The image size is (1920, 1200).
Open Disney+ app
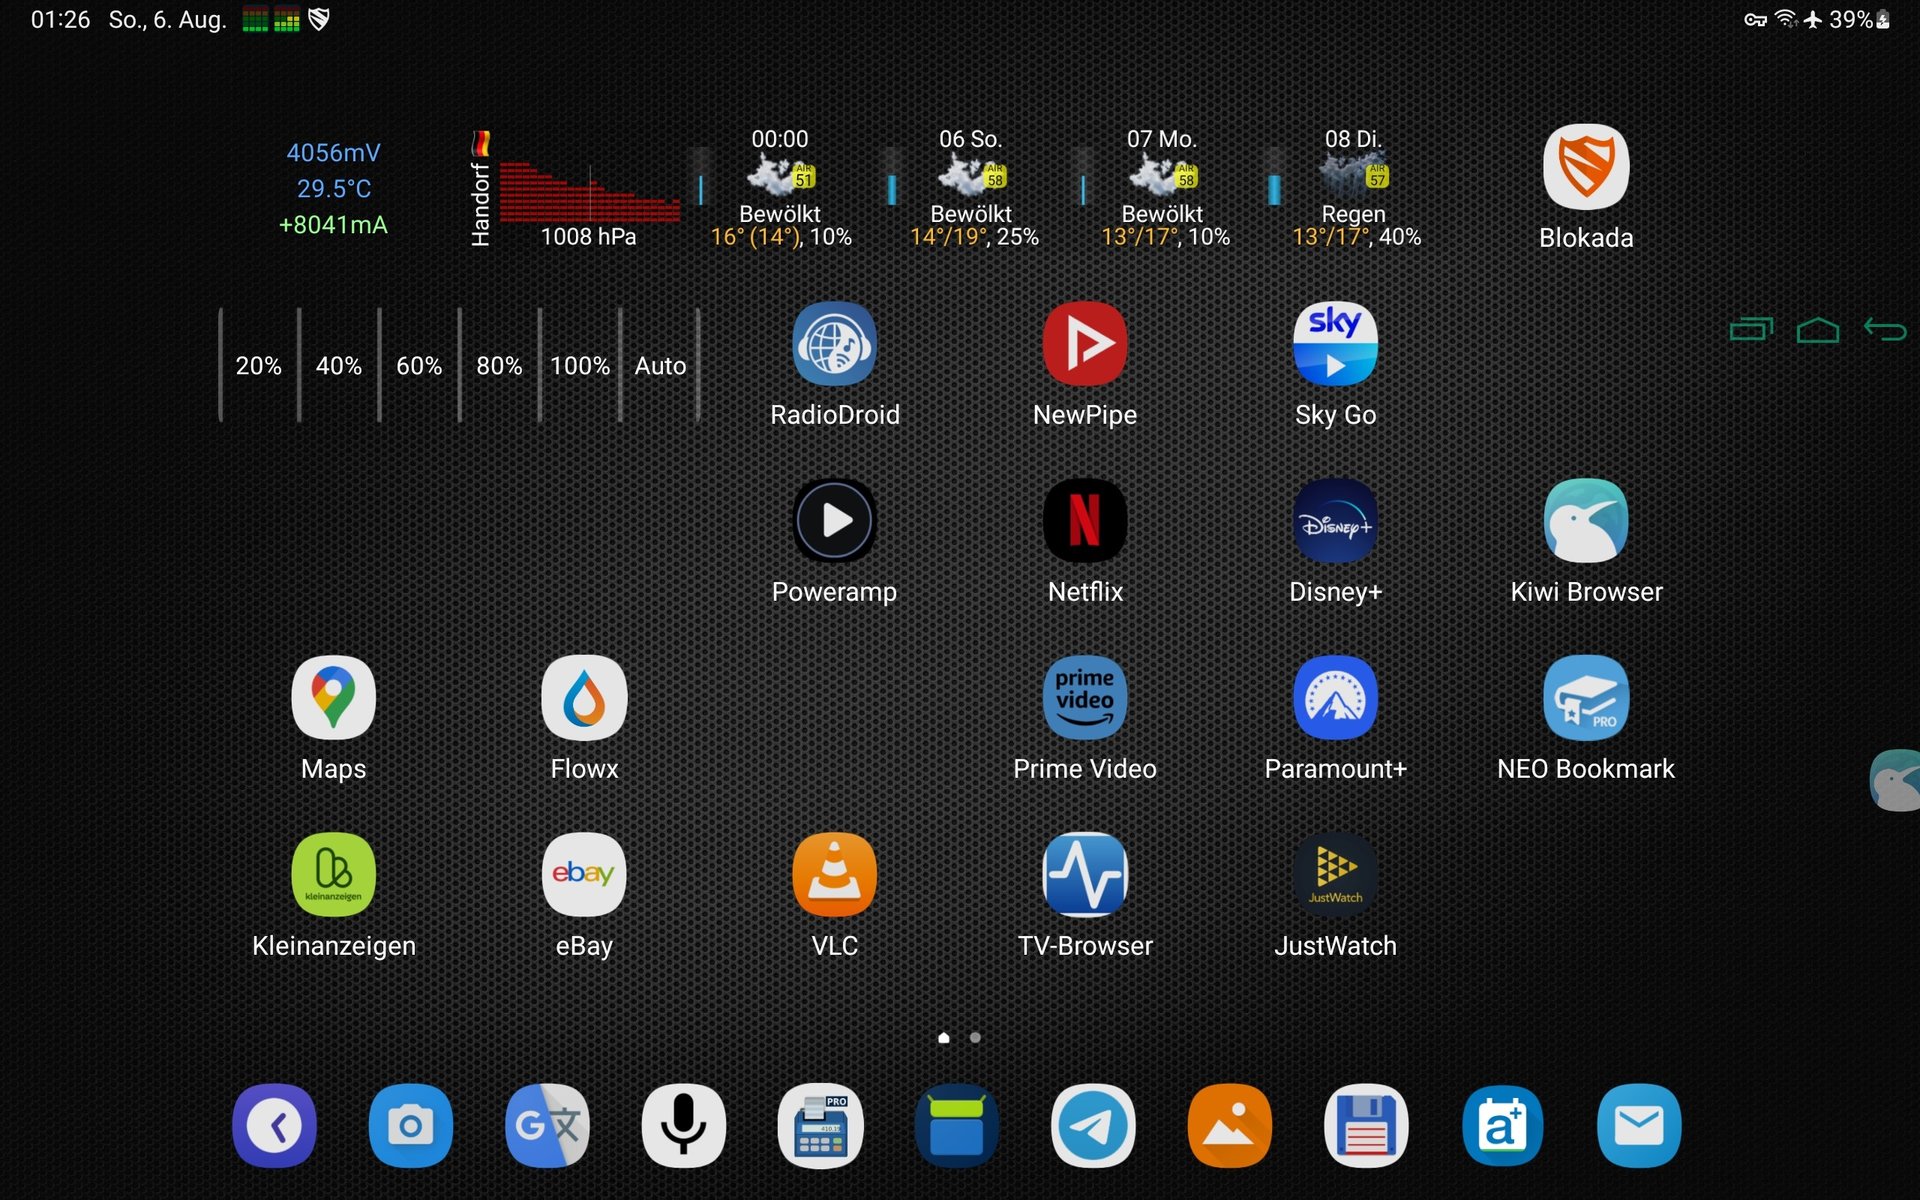(x=1335, y=521)
